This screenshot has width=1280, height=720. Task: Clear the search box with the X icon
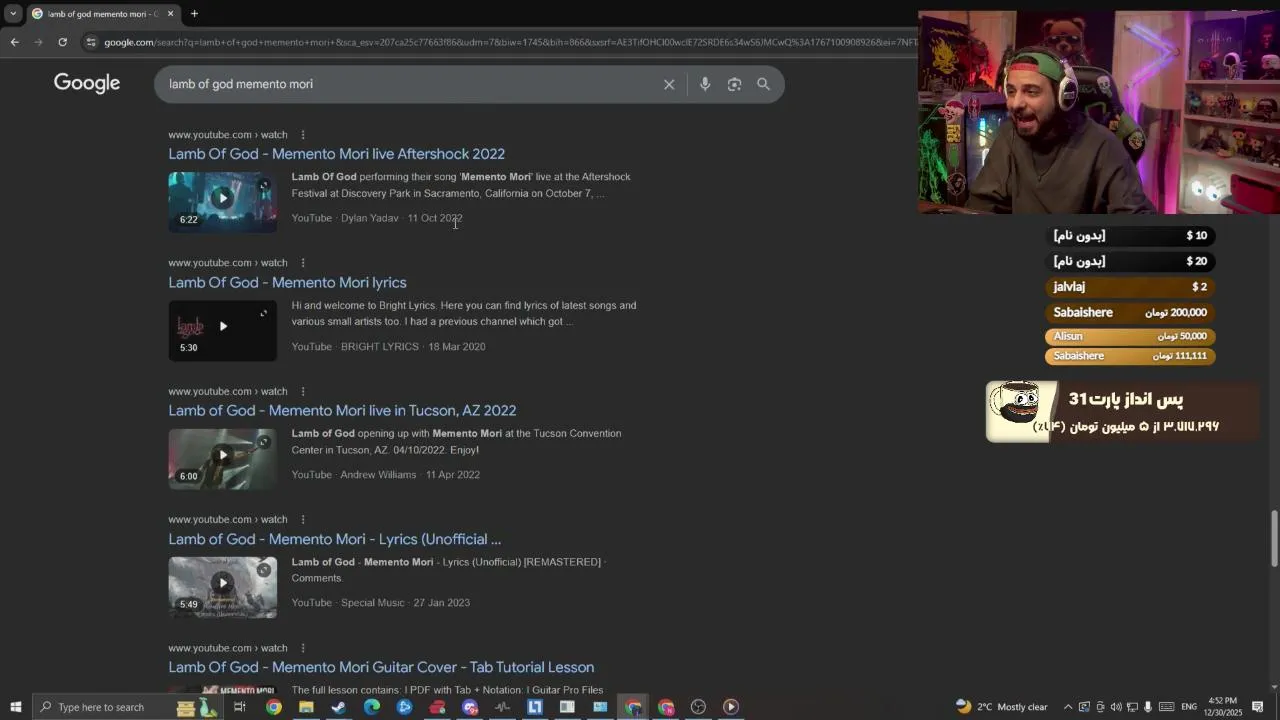pos(669,85)
